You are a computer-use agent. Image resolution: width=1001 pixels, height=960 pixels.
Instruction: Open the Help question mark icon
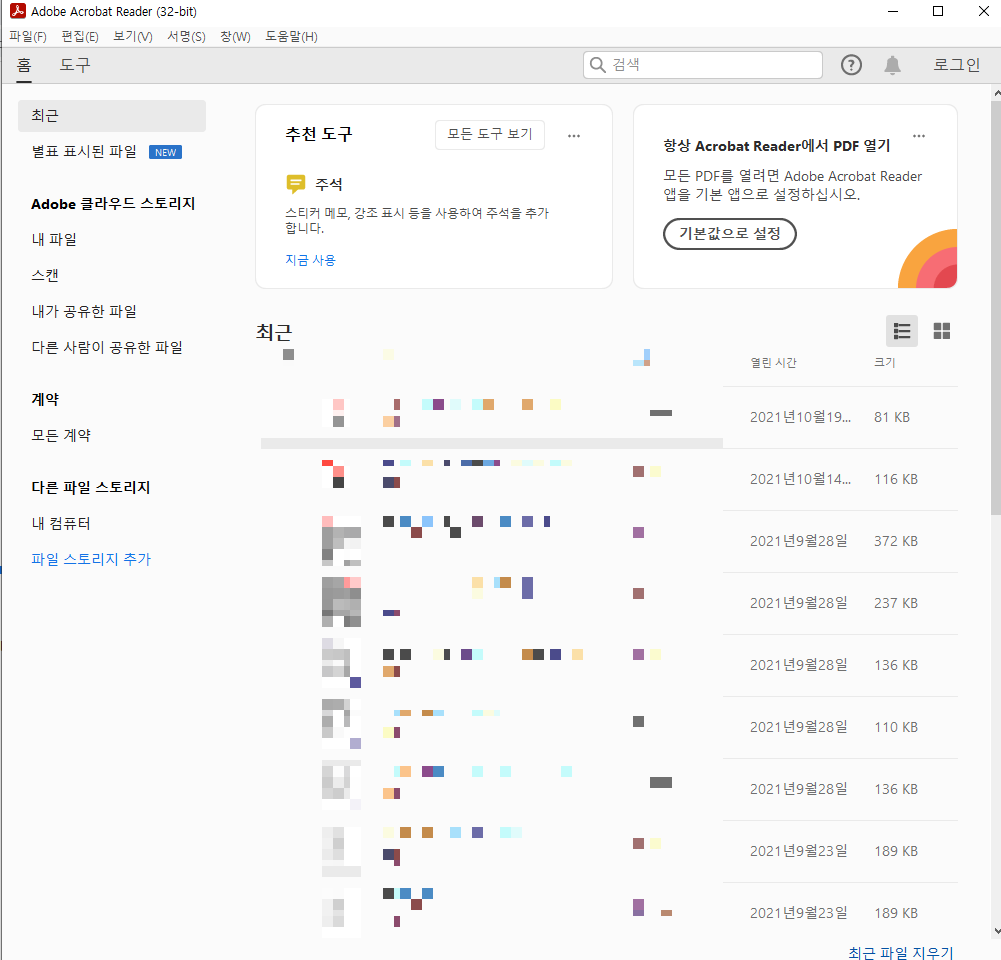pyautogui.click(x=851, y=64)
